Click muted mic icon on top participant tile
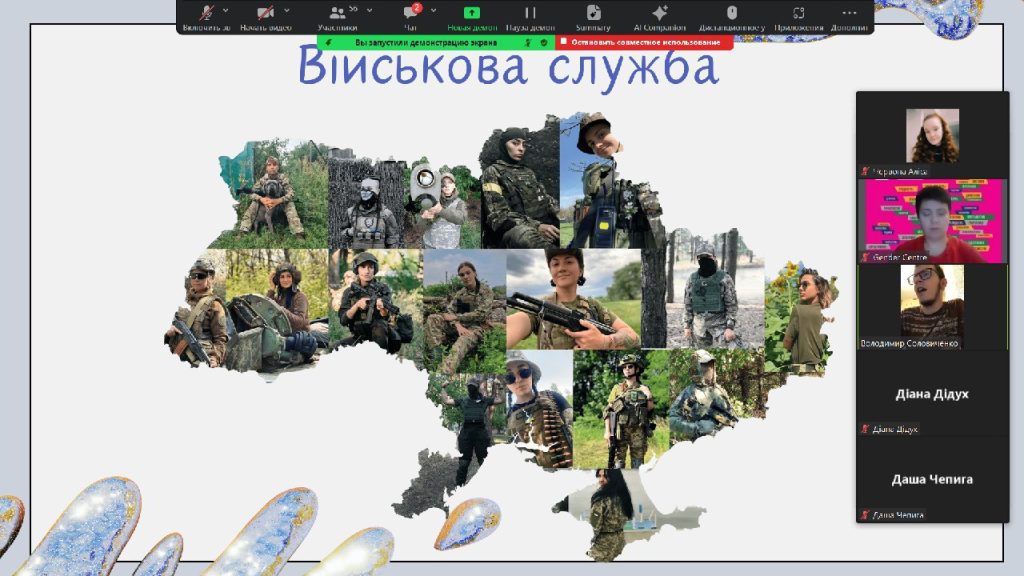Viewport: 1024px width, 576px height. (865, 171)
